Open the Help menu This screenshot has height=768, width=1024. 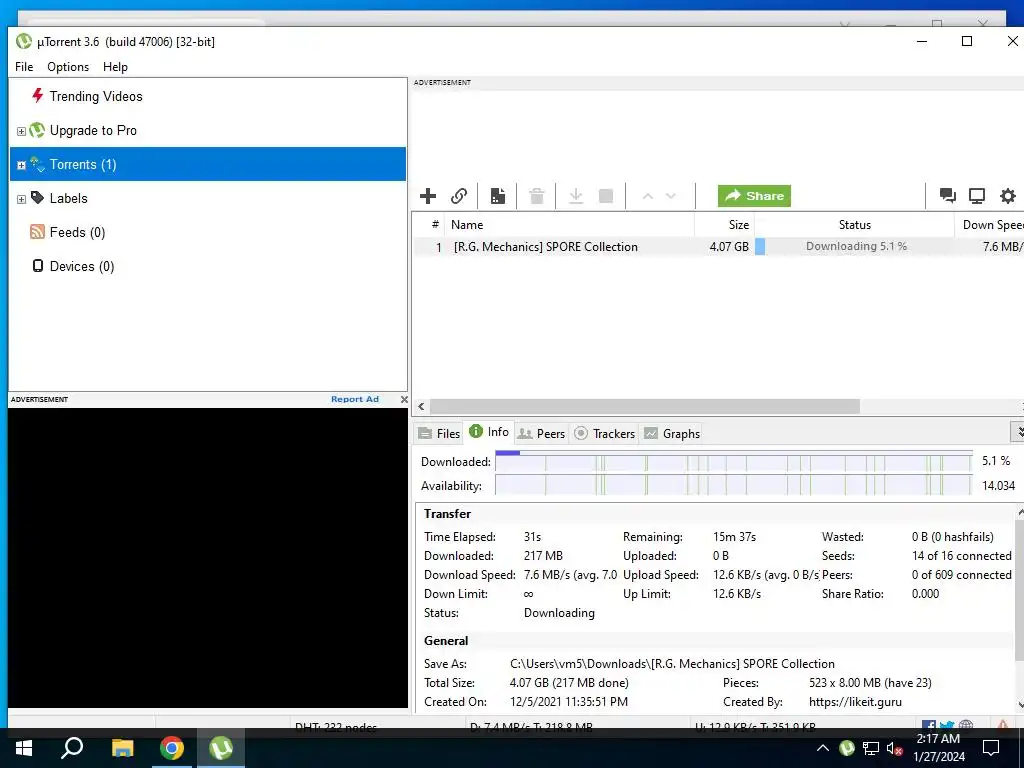pos(115,67)
